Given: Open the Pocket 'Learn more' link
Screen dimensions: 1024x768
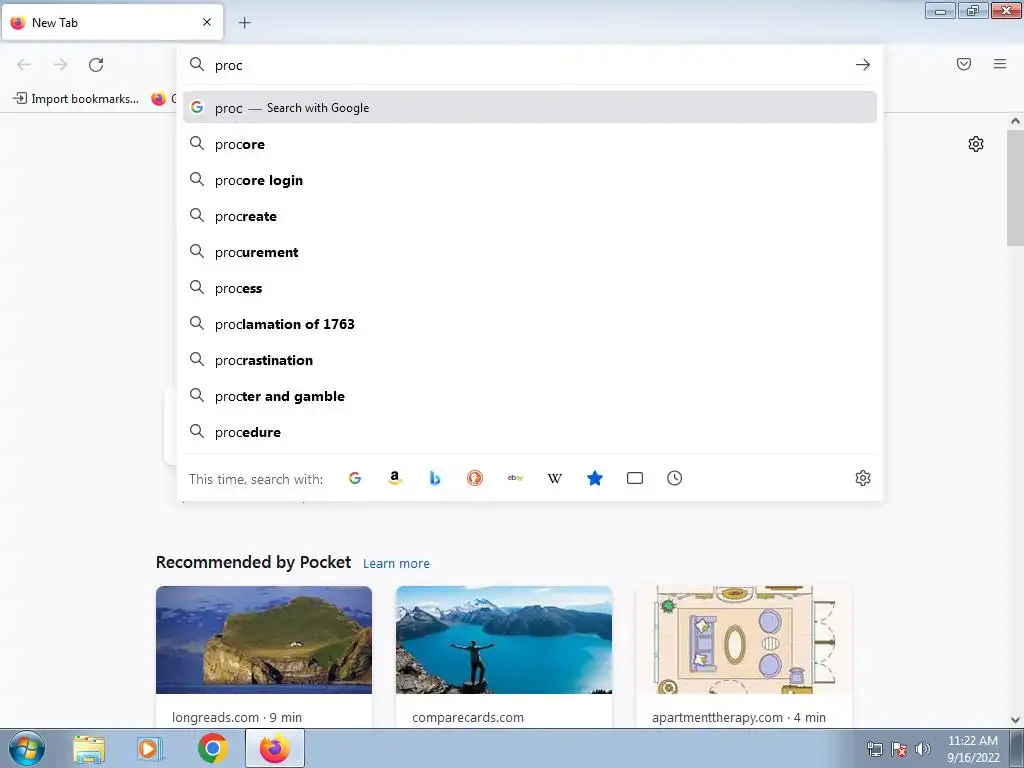Looking at the screenshot, I should pyautogui.click(x=396, y=564).
